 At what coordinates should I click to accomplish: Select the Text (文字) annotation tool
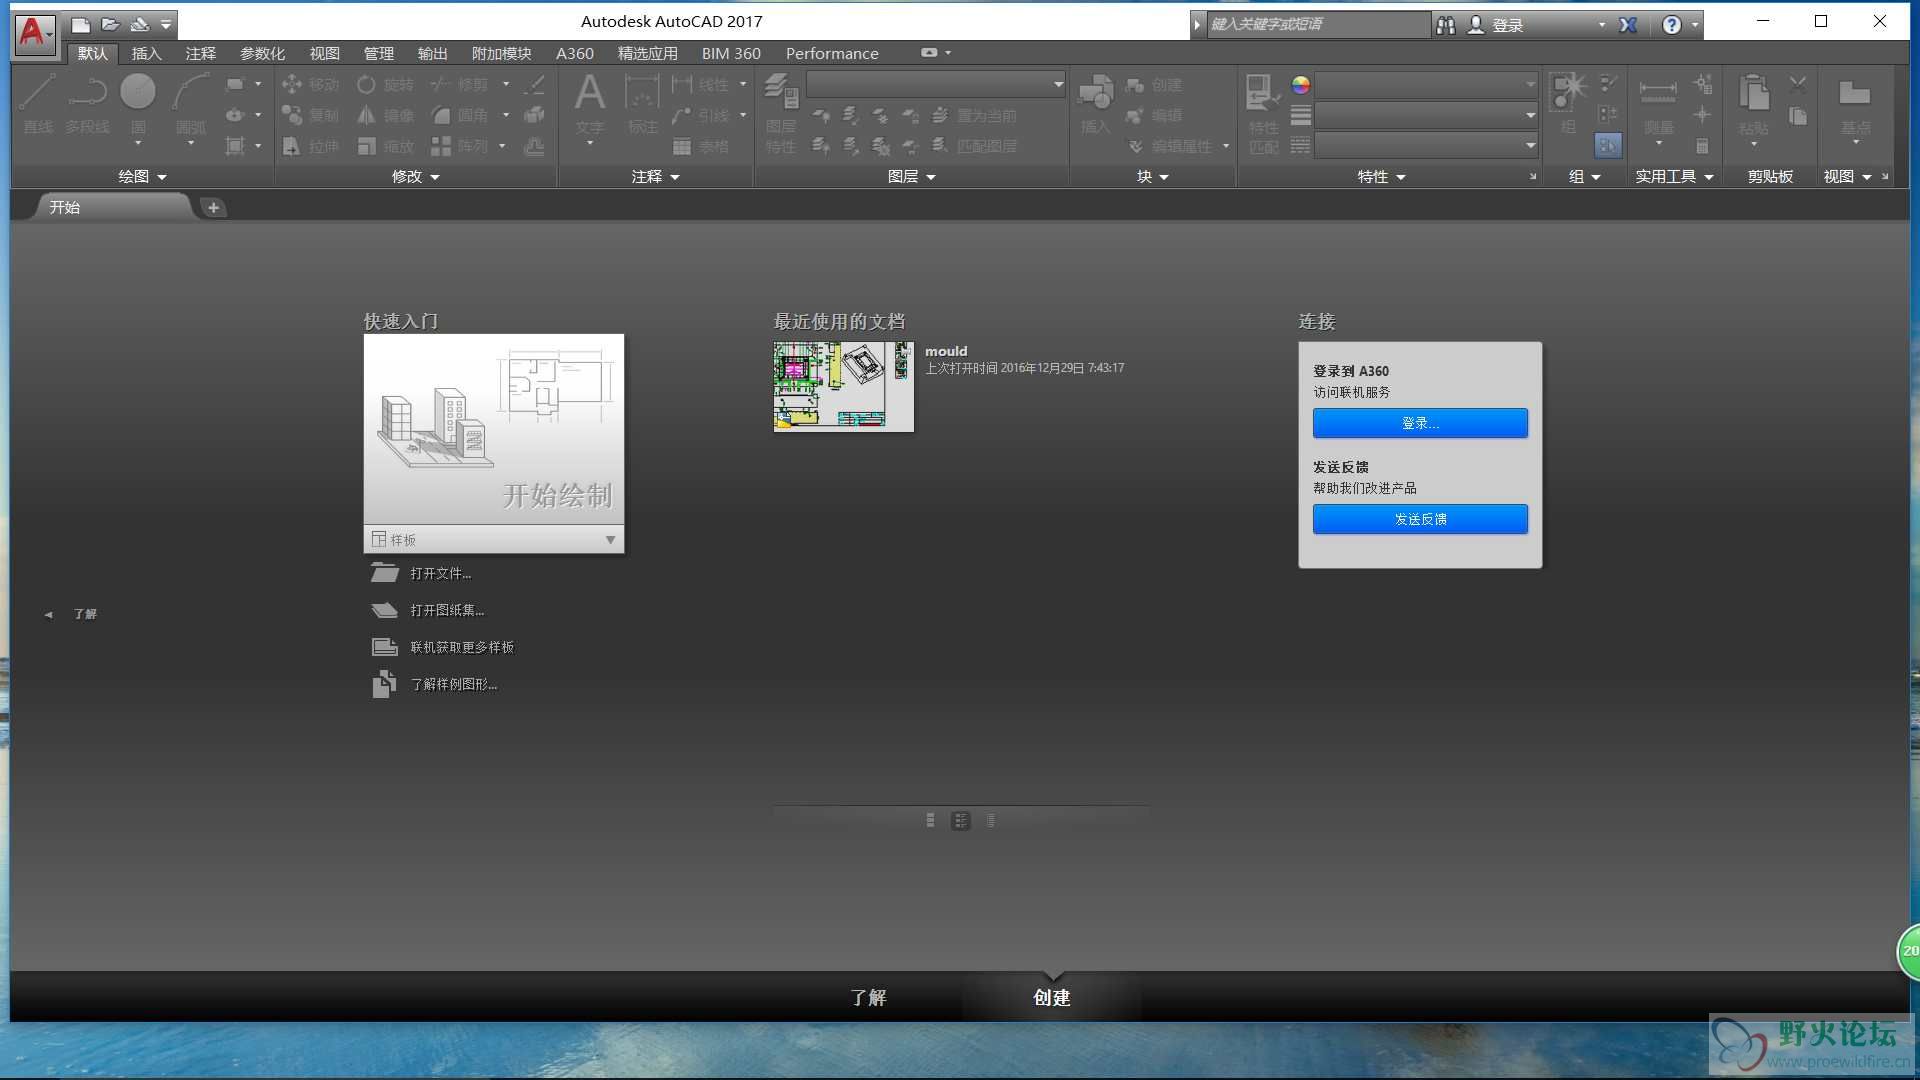click(x=590, y=104)
